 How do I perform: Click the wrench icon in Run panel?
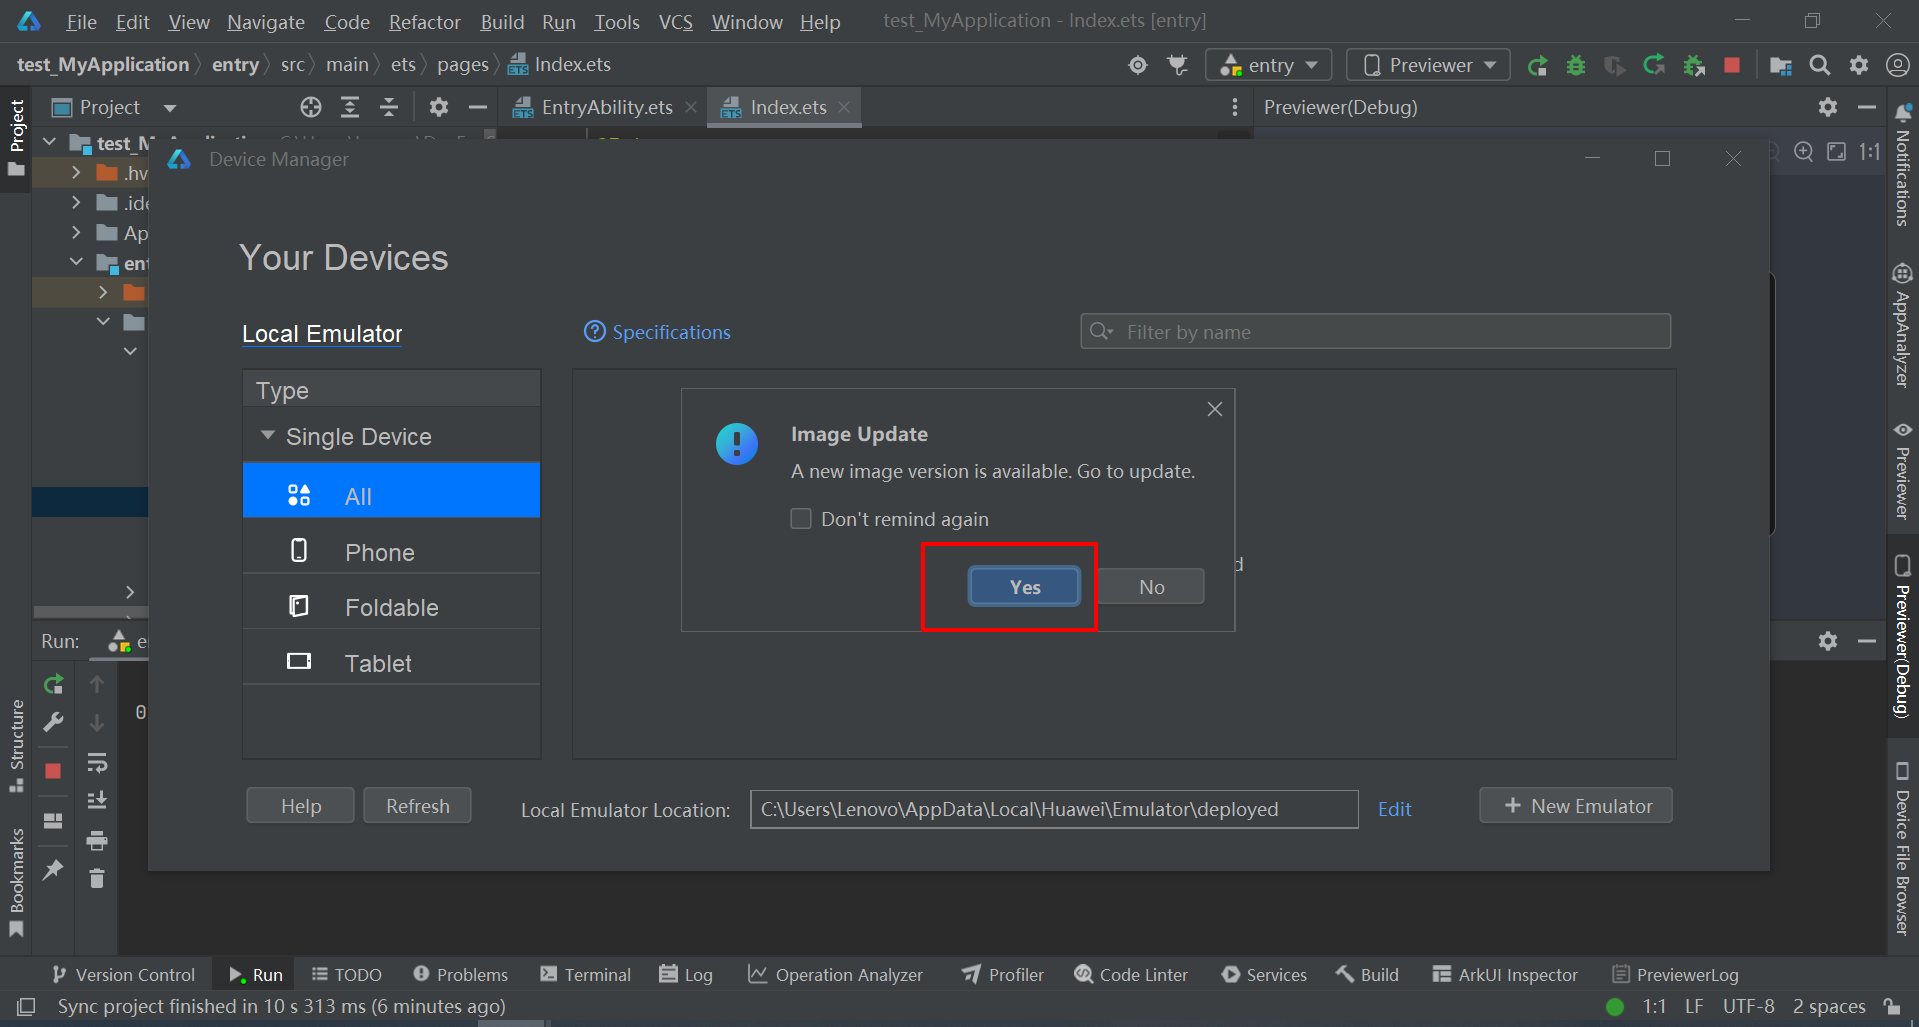[x=53, y=722]
